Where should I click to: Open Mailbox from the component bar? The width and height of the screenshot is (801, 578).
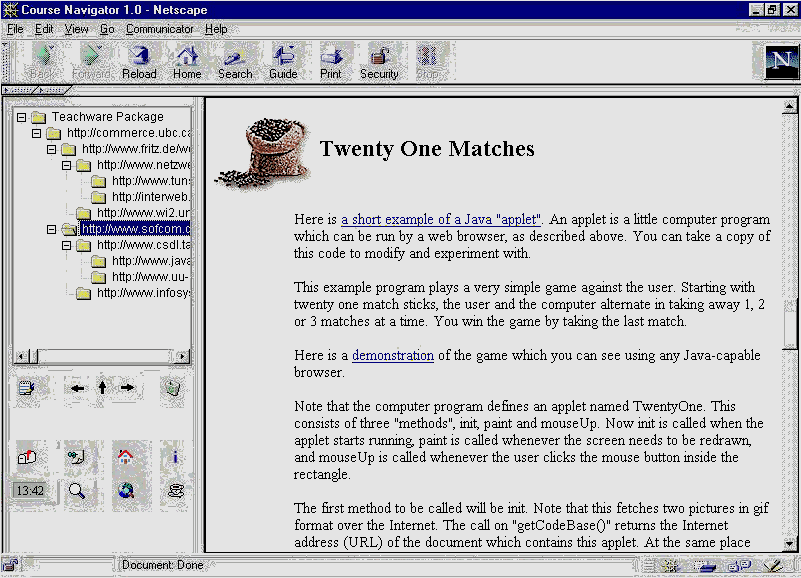click(707, 565)
